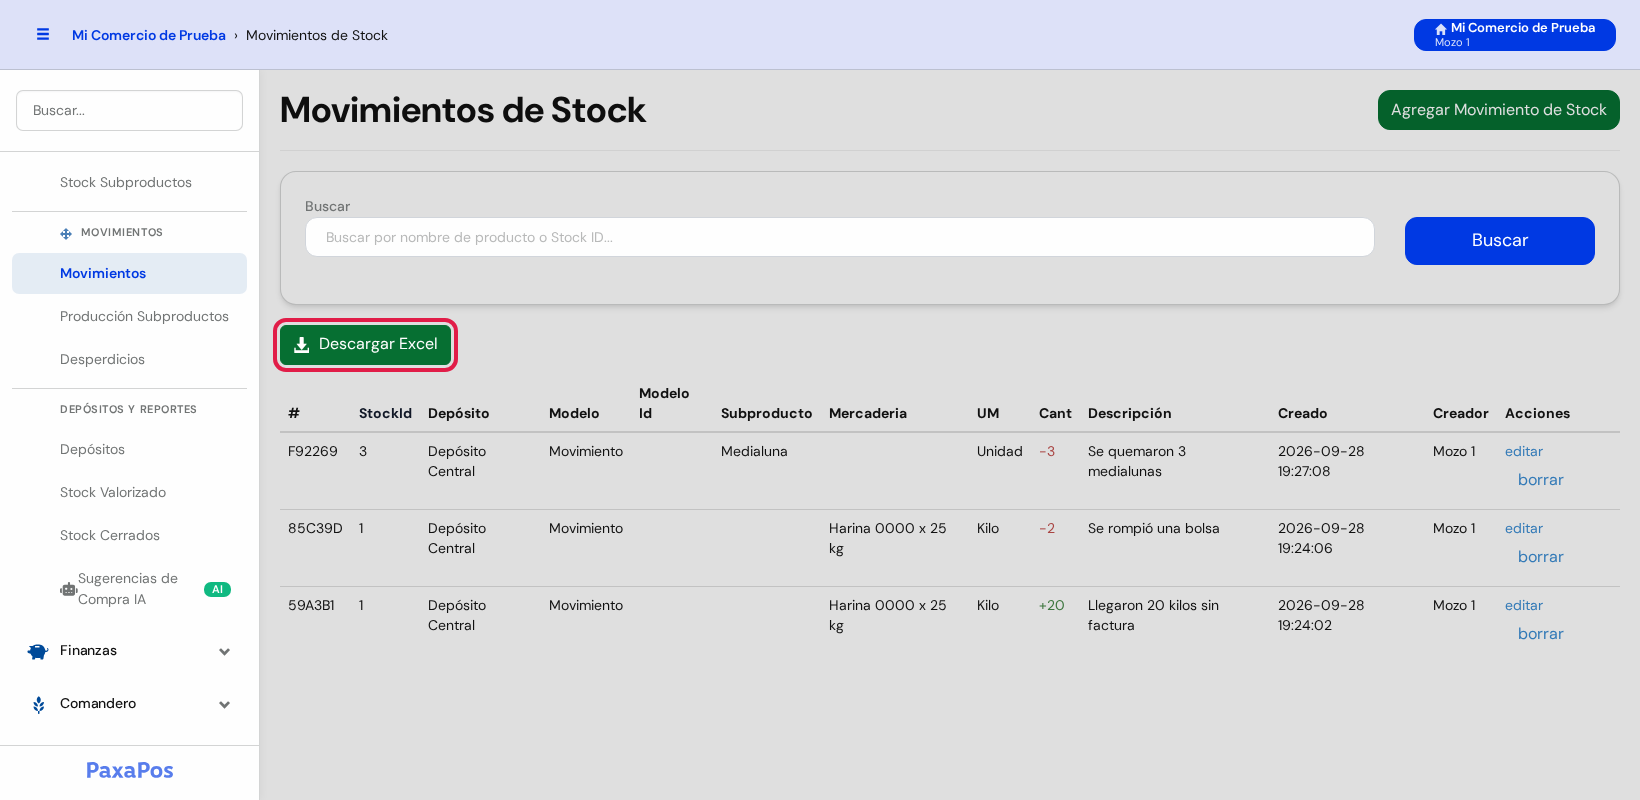
Task: Open Mi Comercio de Prueba breadcrumb link
Action: (x=149, y=35)
